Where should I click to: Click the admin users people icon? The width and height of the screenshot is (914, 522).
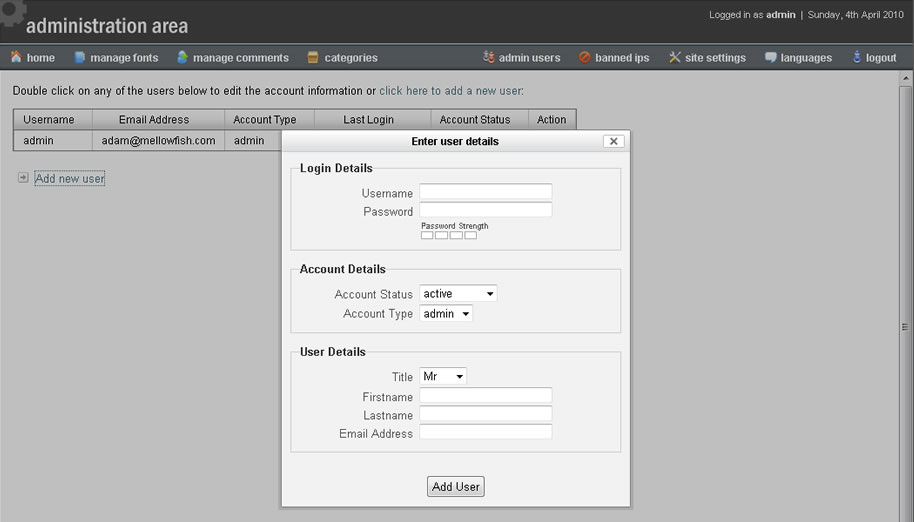pyautogui.click(x=488, y=57)
